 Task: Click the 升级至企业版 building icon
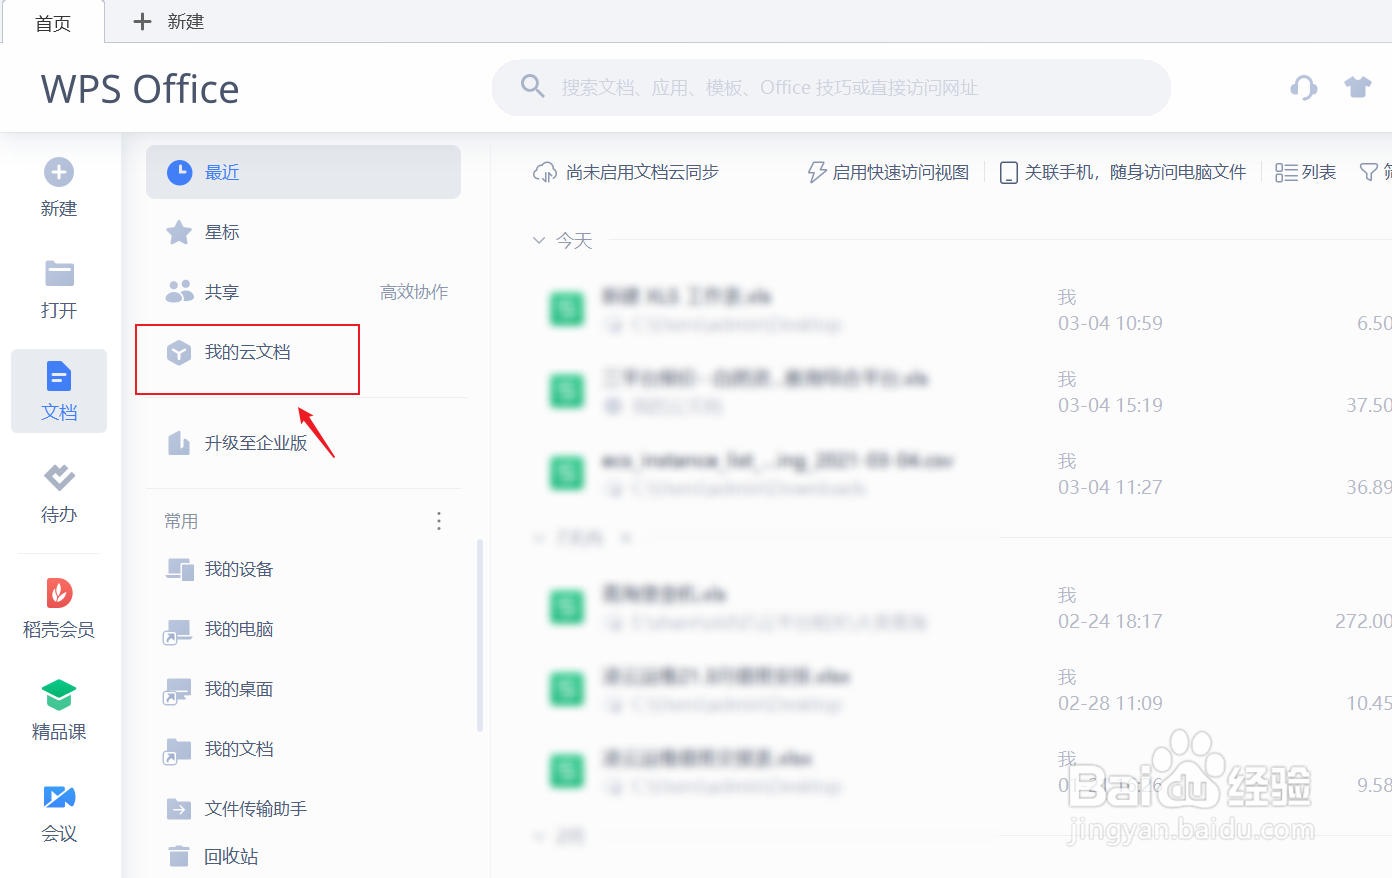[179, 443]
